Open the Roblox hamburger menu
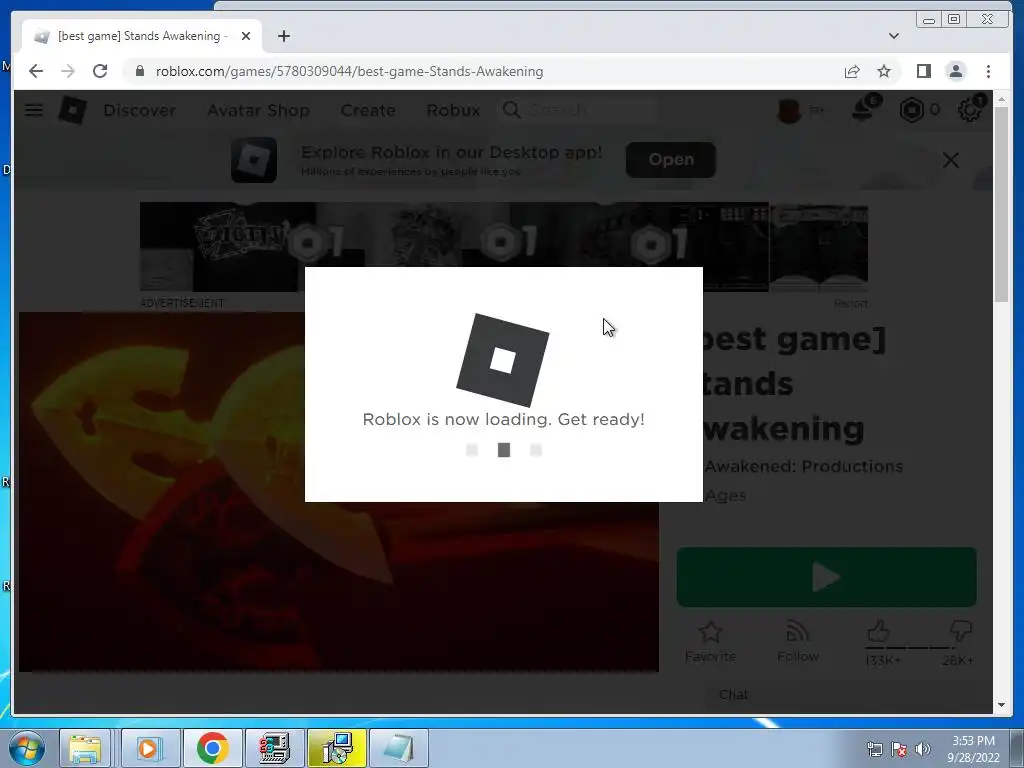The height and width of the screenshot is (768, 1024). 34,110
